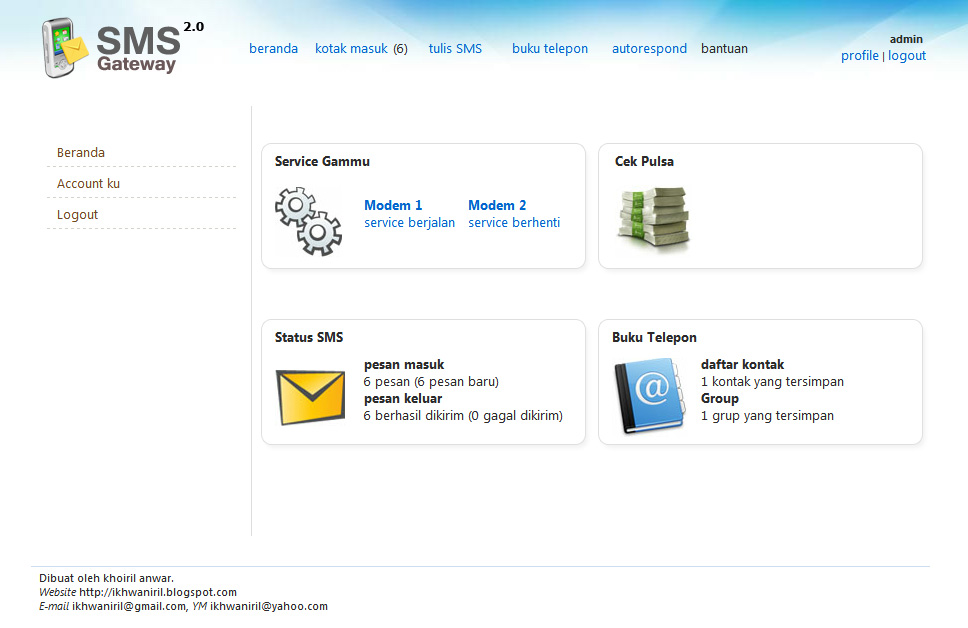Open the beranda top menu item
This screenshot has width=968, height=628.
[273, 48]
